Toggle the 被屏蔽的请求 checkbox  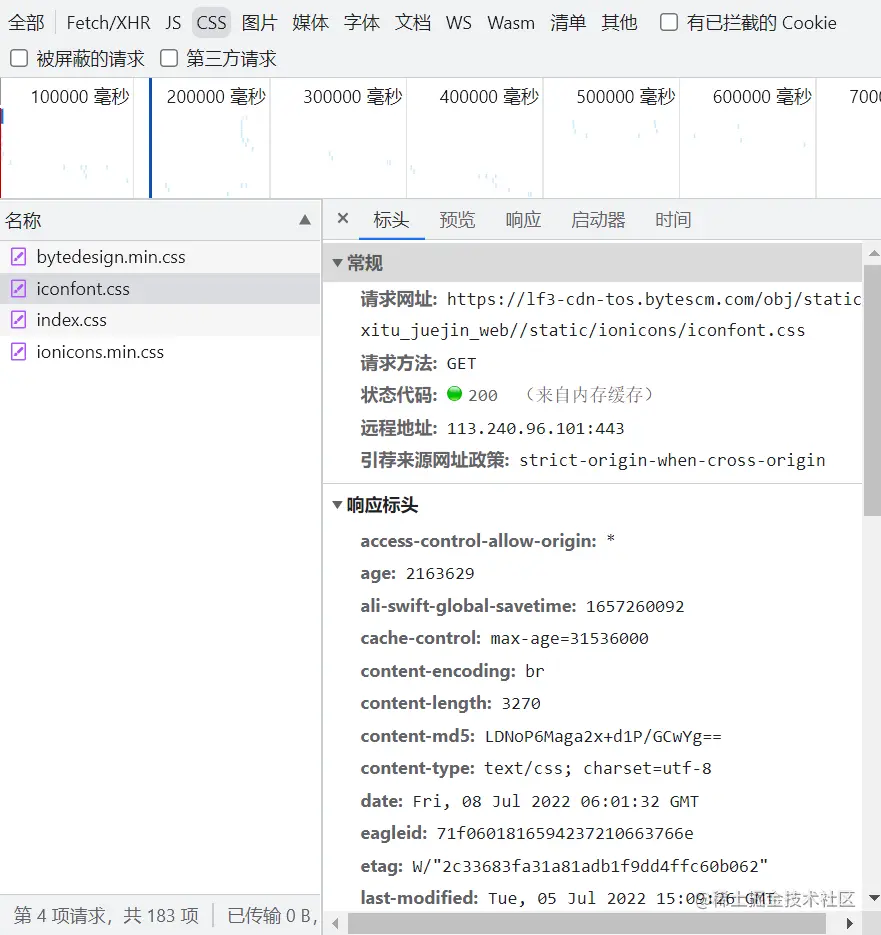(x=19, y=58)
